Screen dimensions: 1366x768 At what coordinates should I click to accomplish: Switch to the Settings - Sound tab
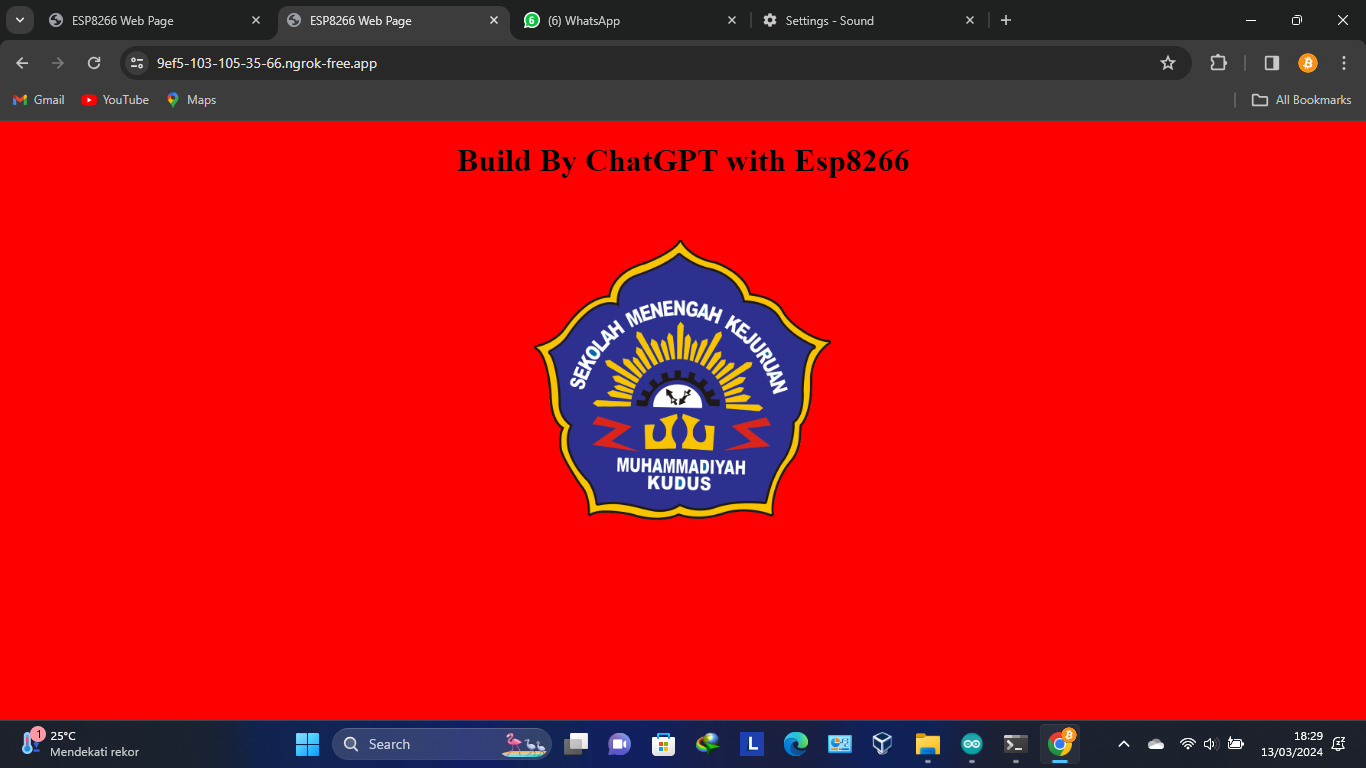pos(868,20)
